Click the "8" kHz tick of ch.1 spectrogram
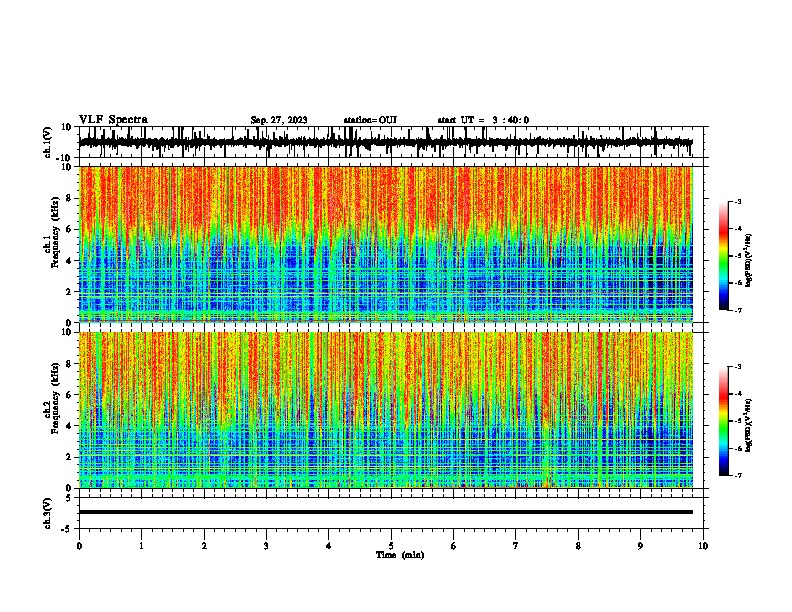Viewport: 792px width, 612px height. pos(69,198)
